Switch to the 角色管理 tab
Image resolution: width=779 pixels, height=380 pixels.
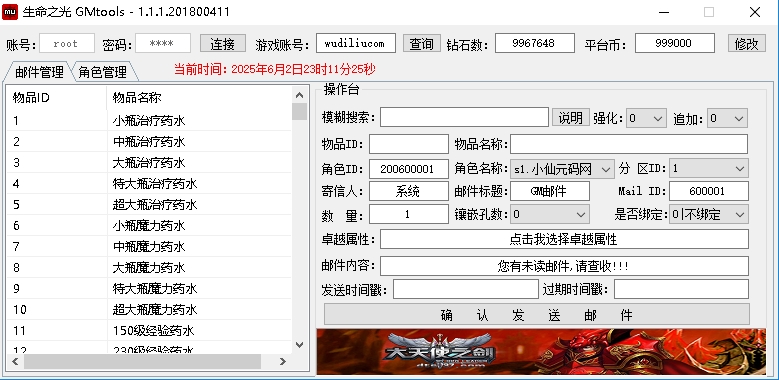tap(102, 73)
